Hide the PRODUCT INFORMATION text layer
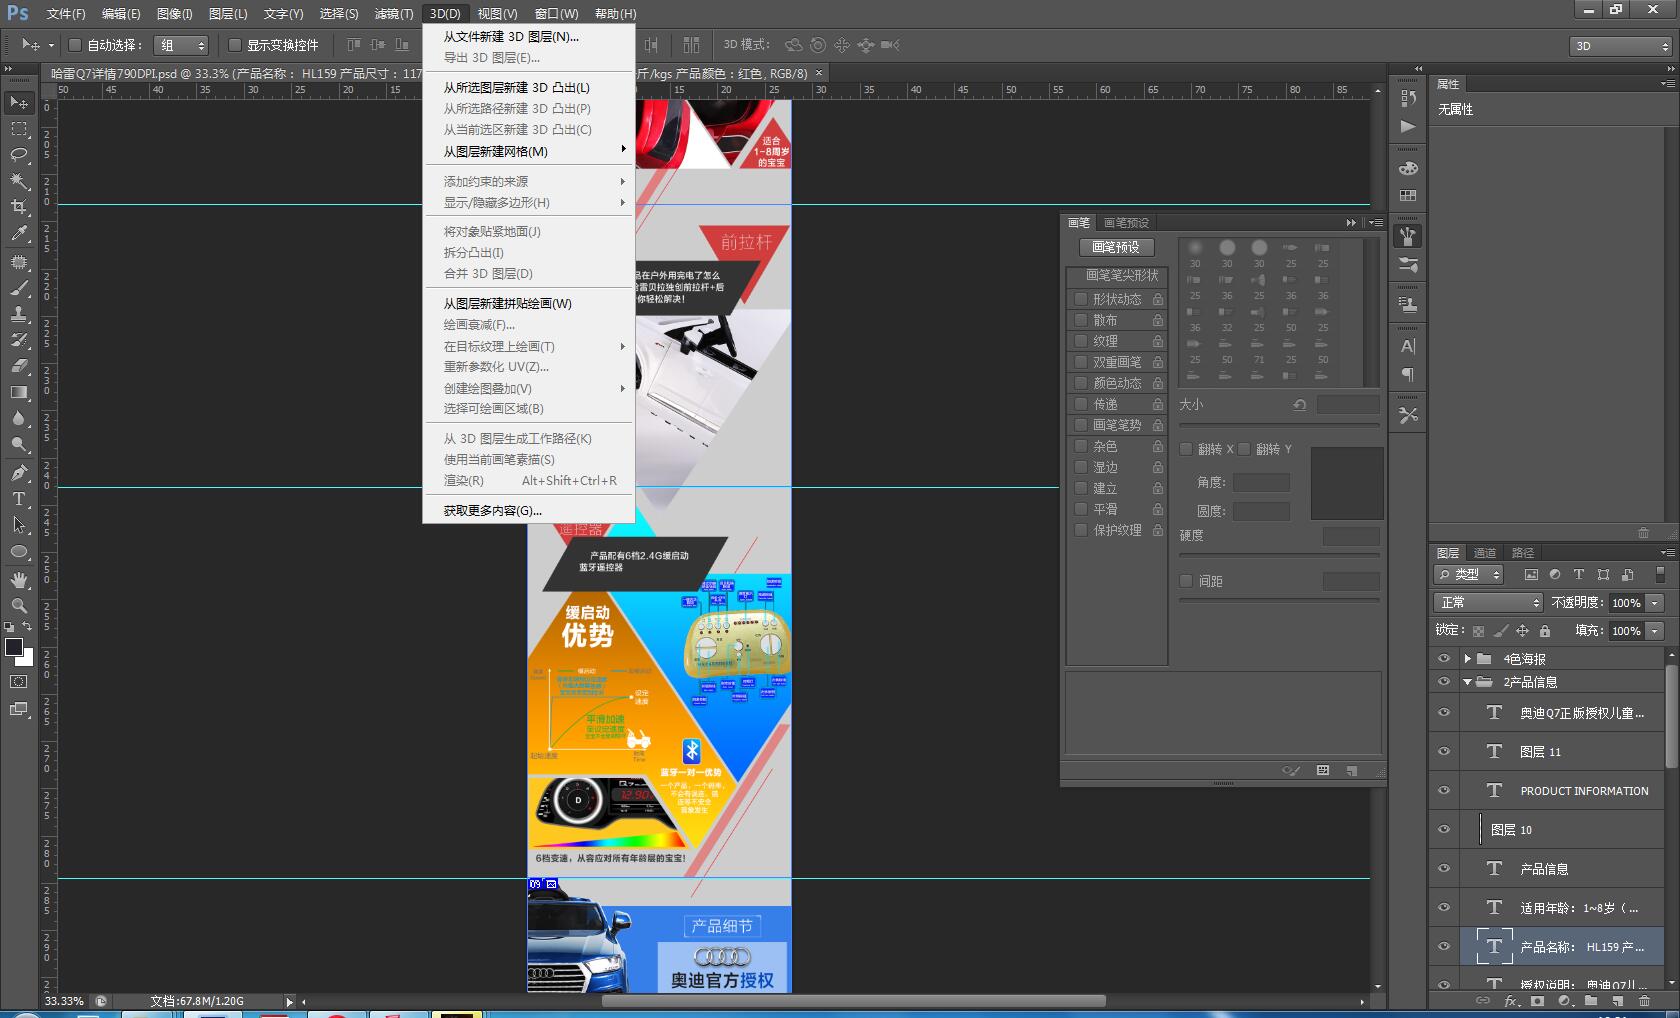 click(1443, 790)
